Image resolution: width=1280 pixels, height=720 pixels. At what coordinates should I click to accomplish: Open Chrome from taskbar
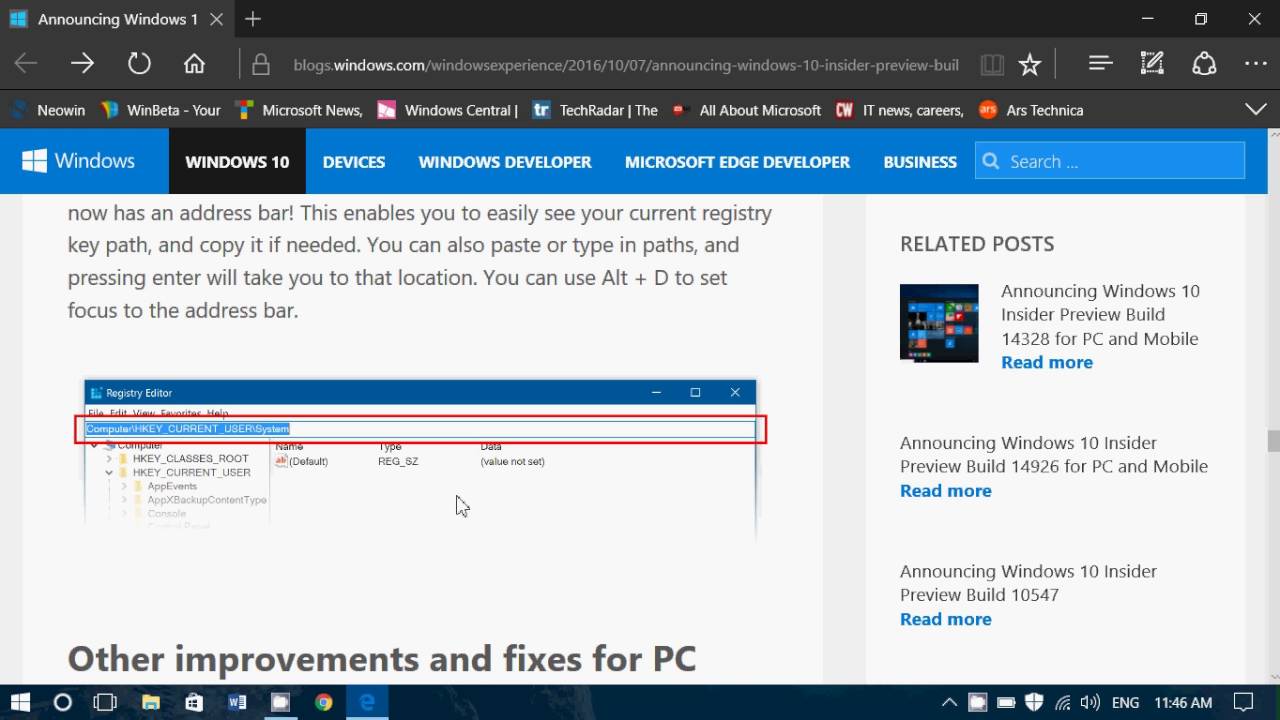(x=323, y=702)
